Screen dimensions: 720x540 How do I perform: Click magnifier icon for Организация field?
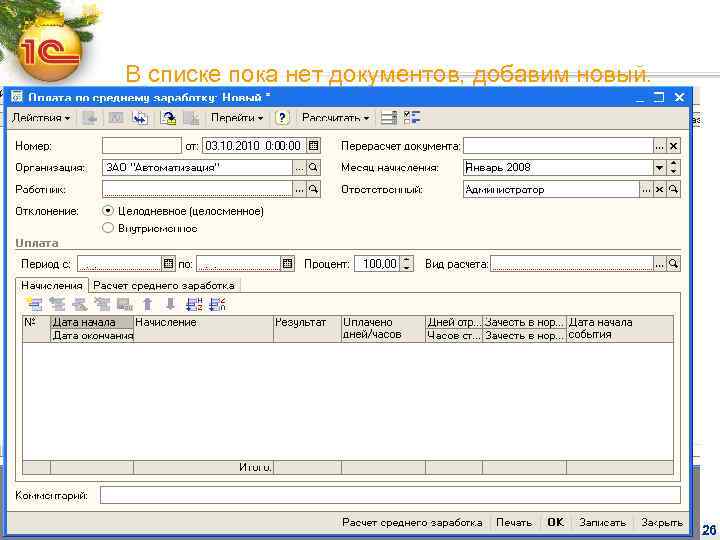click(314, 168)
